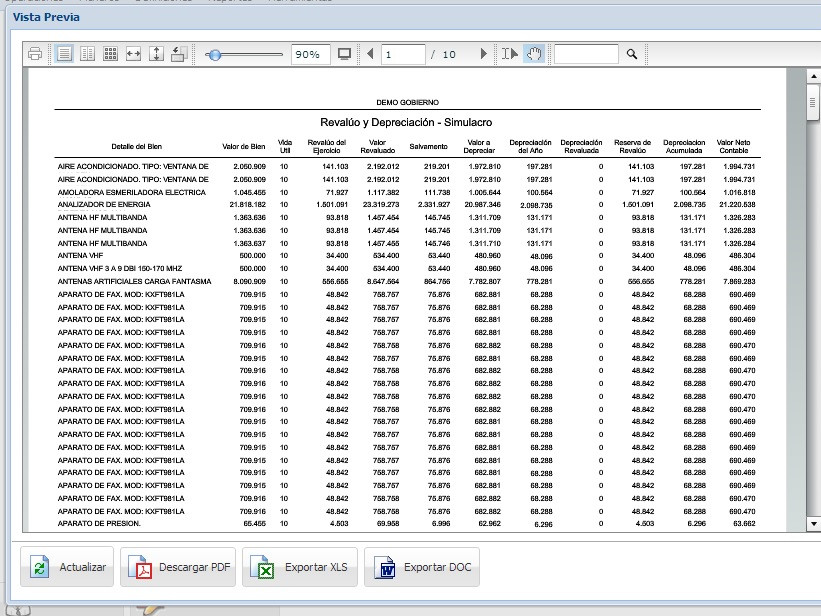Image resolution: width=821 pixels, height=616 pixels.
Task: Click the vertical scrollbar thumb
Action: (813, 103)
